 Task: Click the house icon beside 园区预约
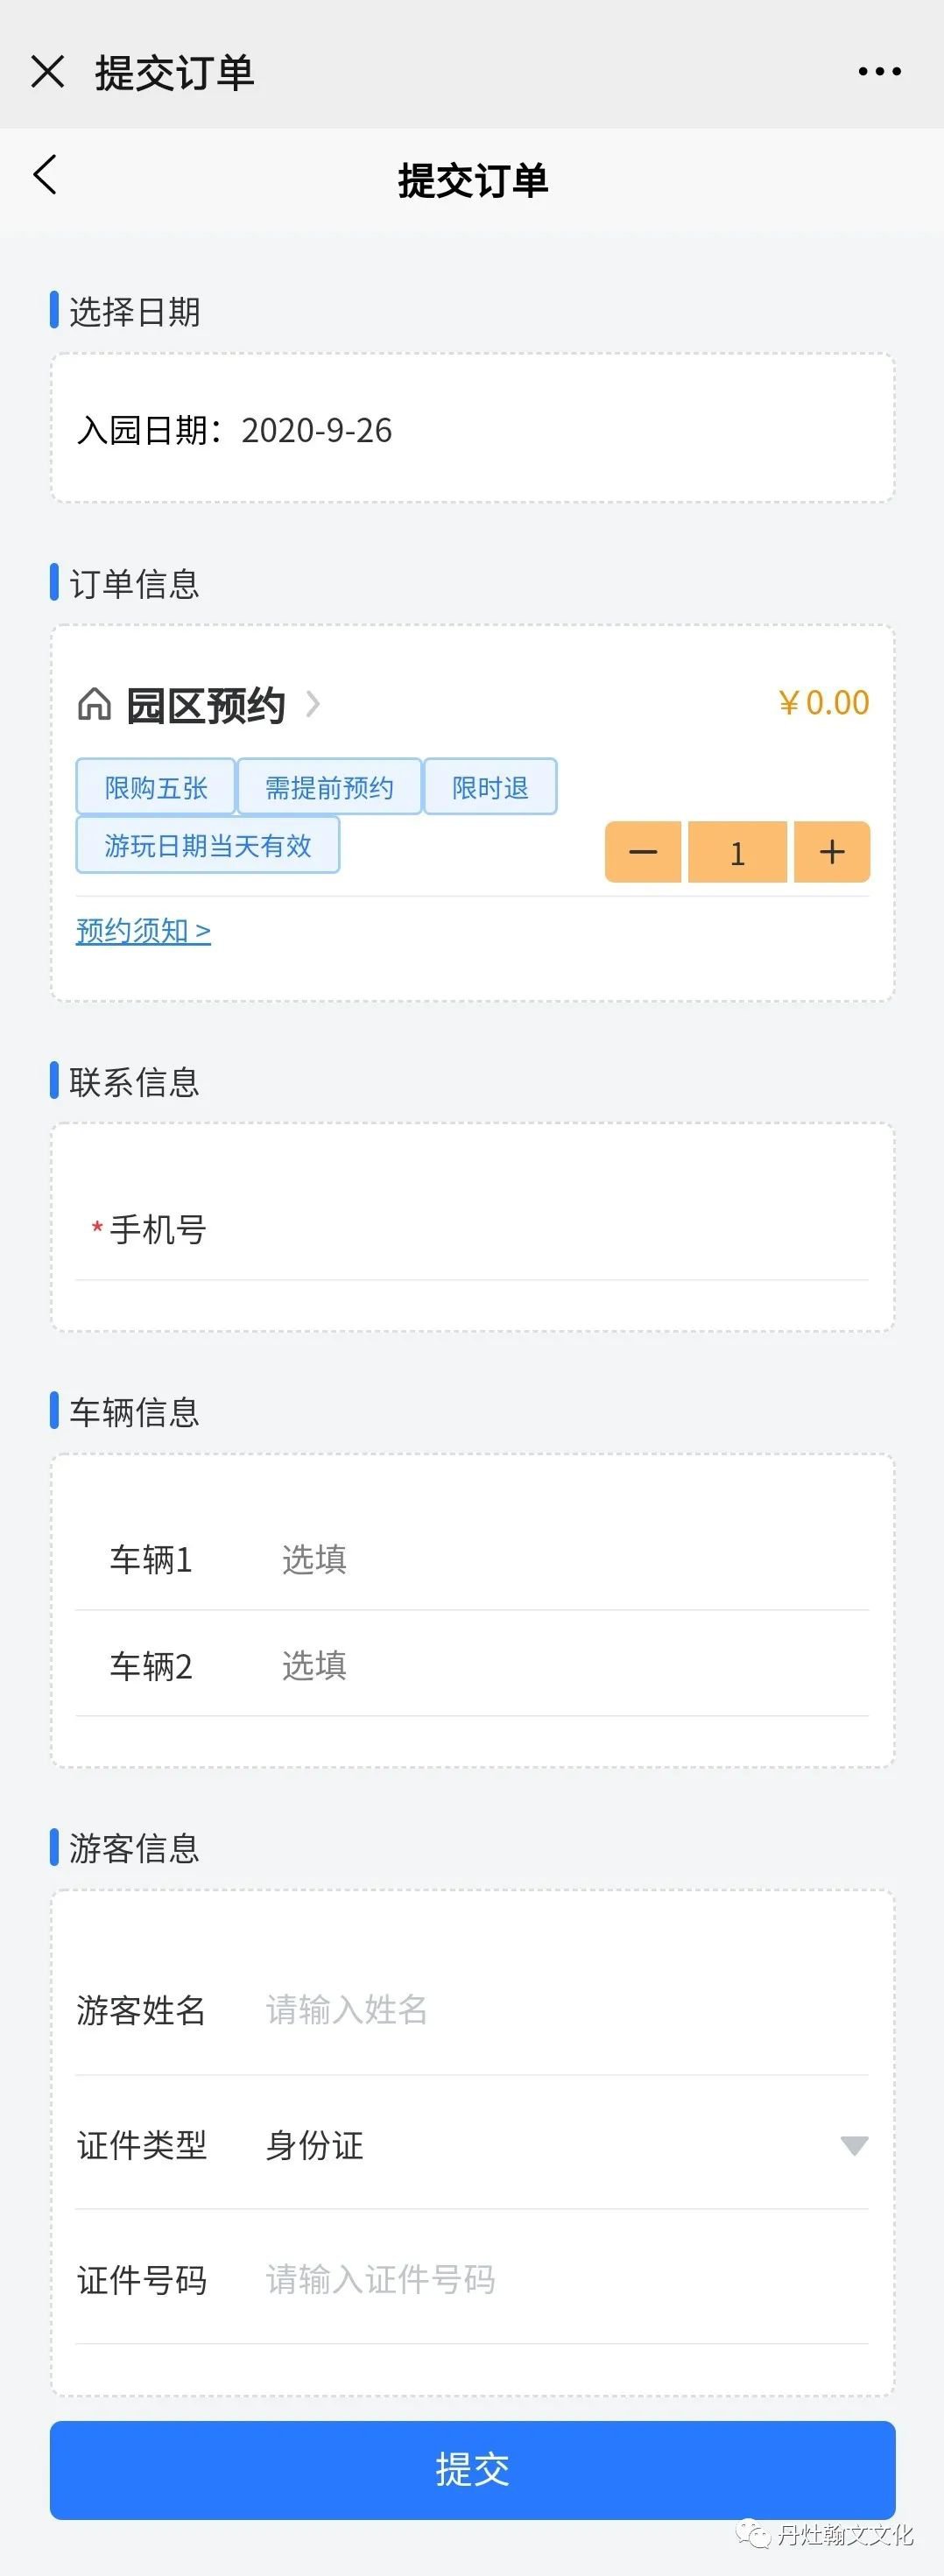tap(95, 705)
